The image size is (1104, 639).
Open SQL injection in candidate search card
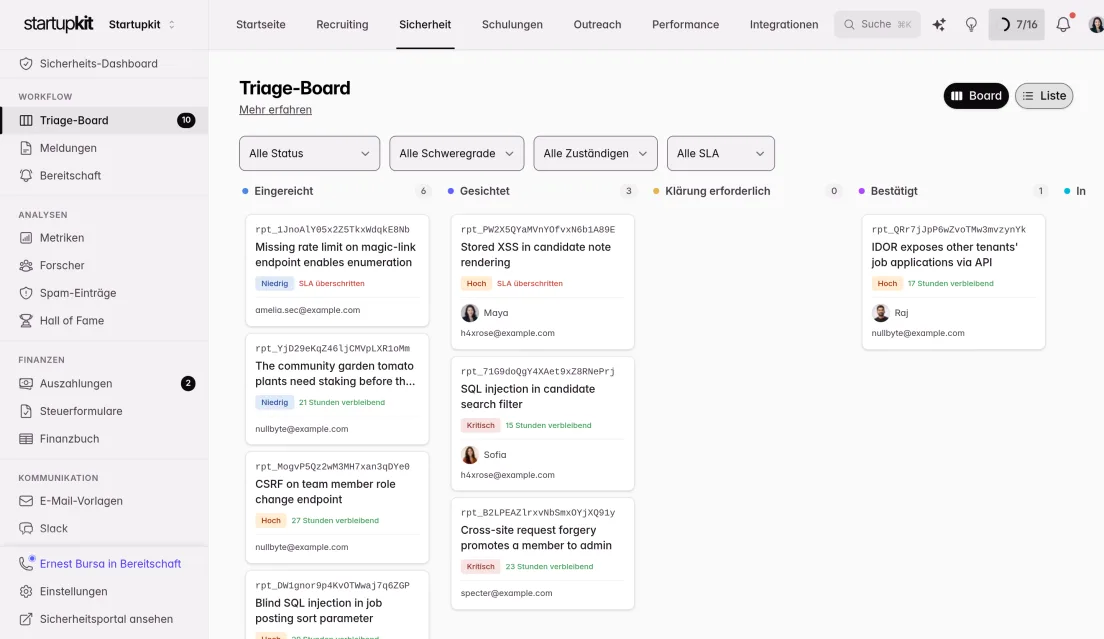[x=542, y=424]
